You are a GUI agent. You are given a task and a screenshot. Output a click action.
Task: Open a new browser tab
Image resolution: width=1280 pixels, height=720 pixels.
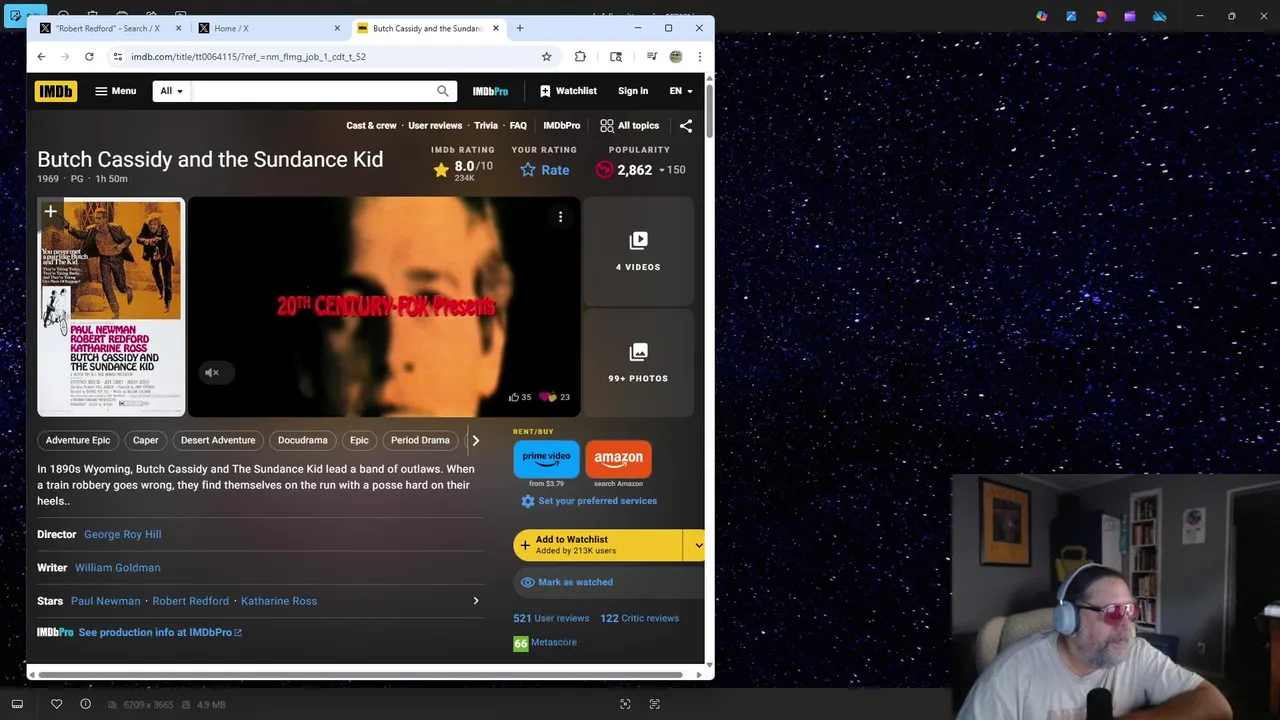pyautogui.click(x=519, y=28)
